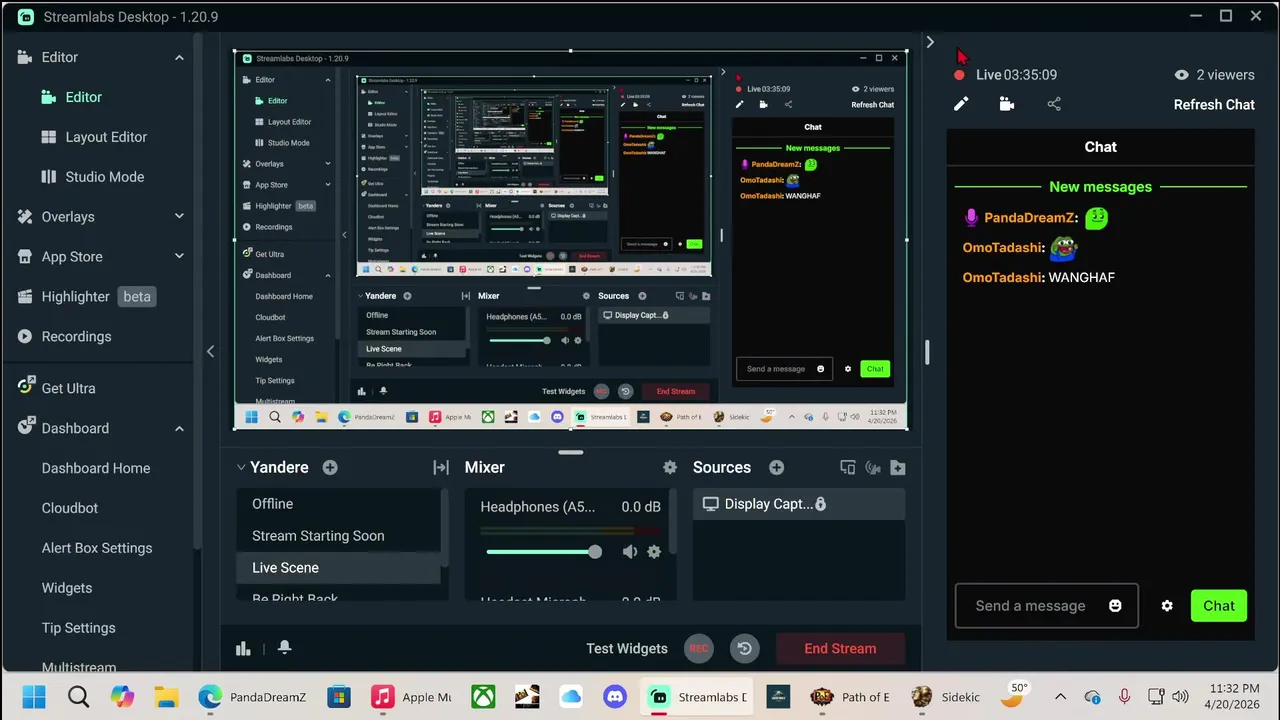Open Tip Settings
Screen dimensions: 1280x720
pos(78,628)
